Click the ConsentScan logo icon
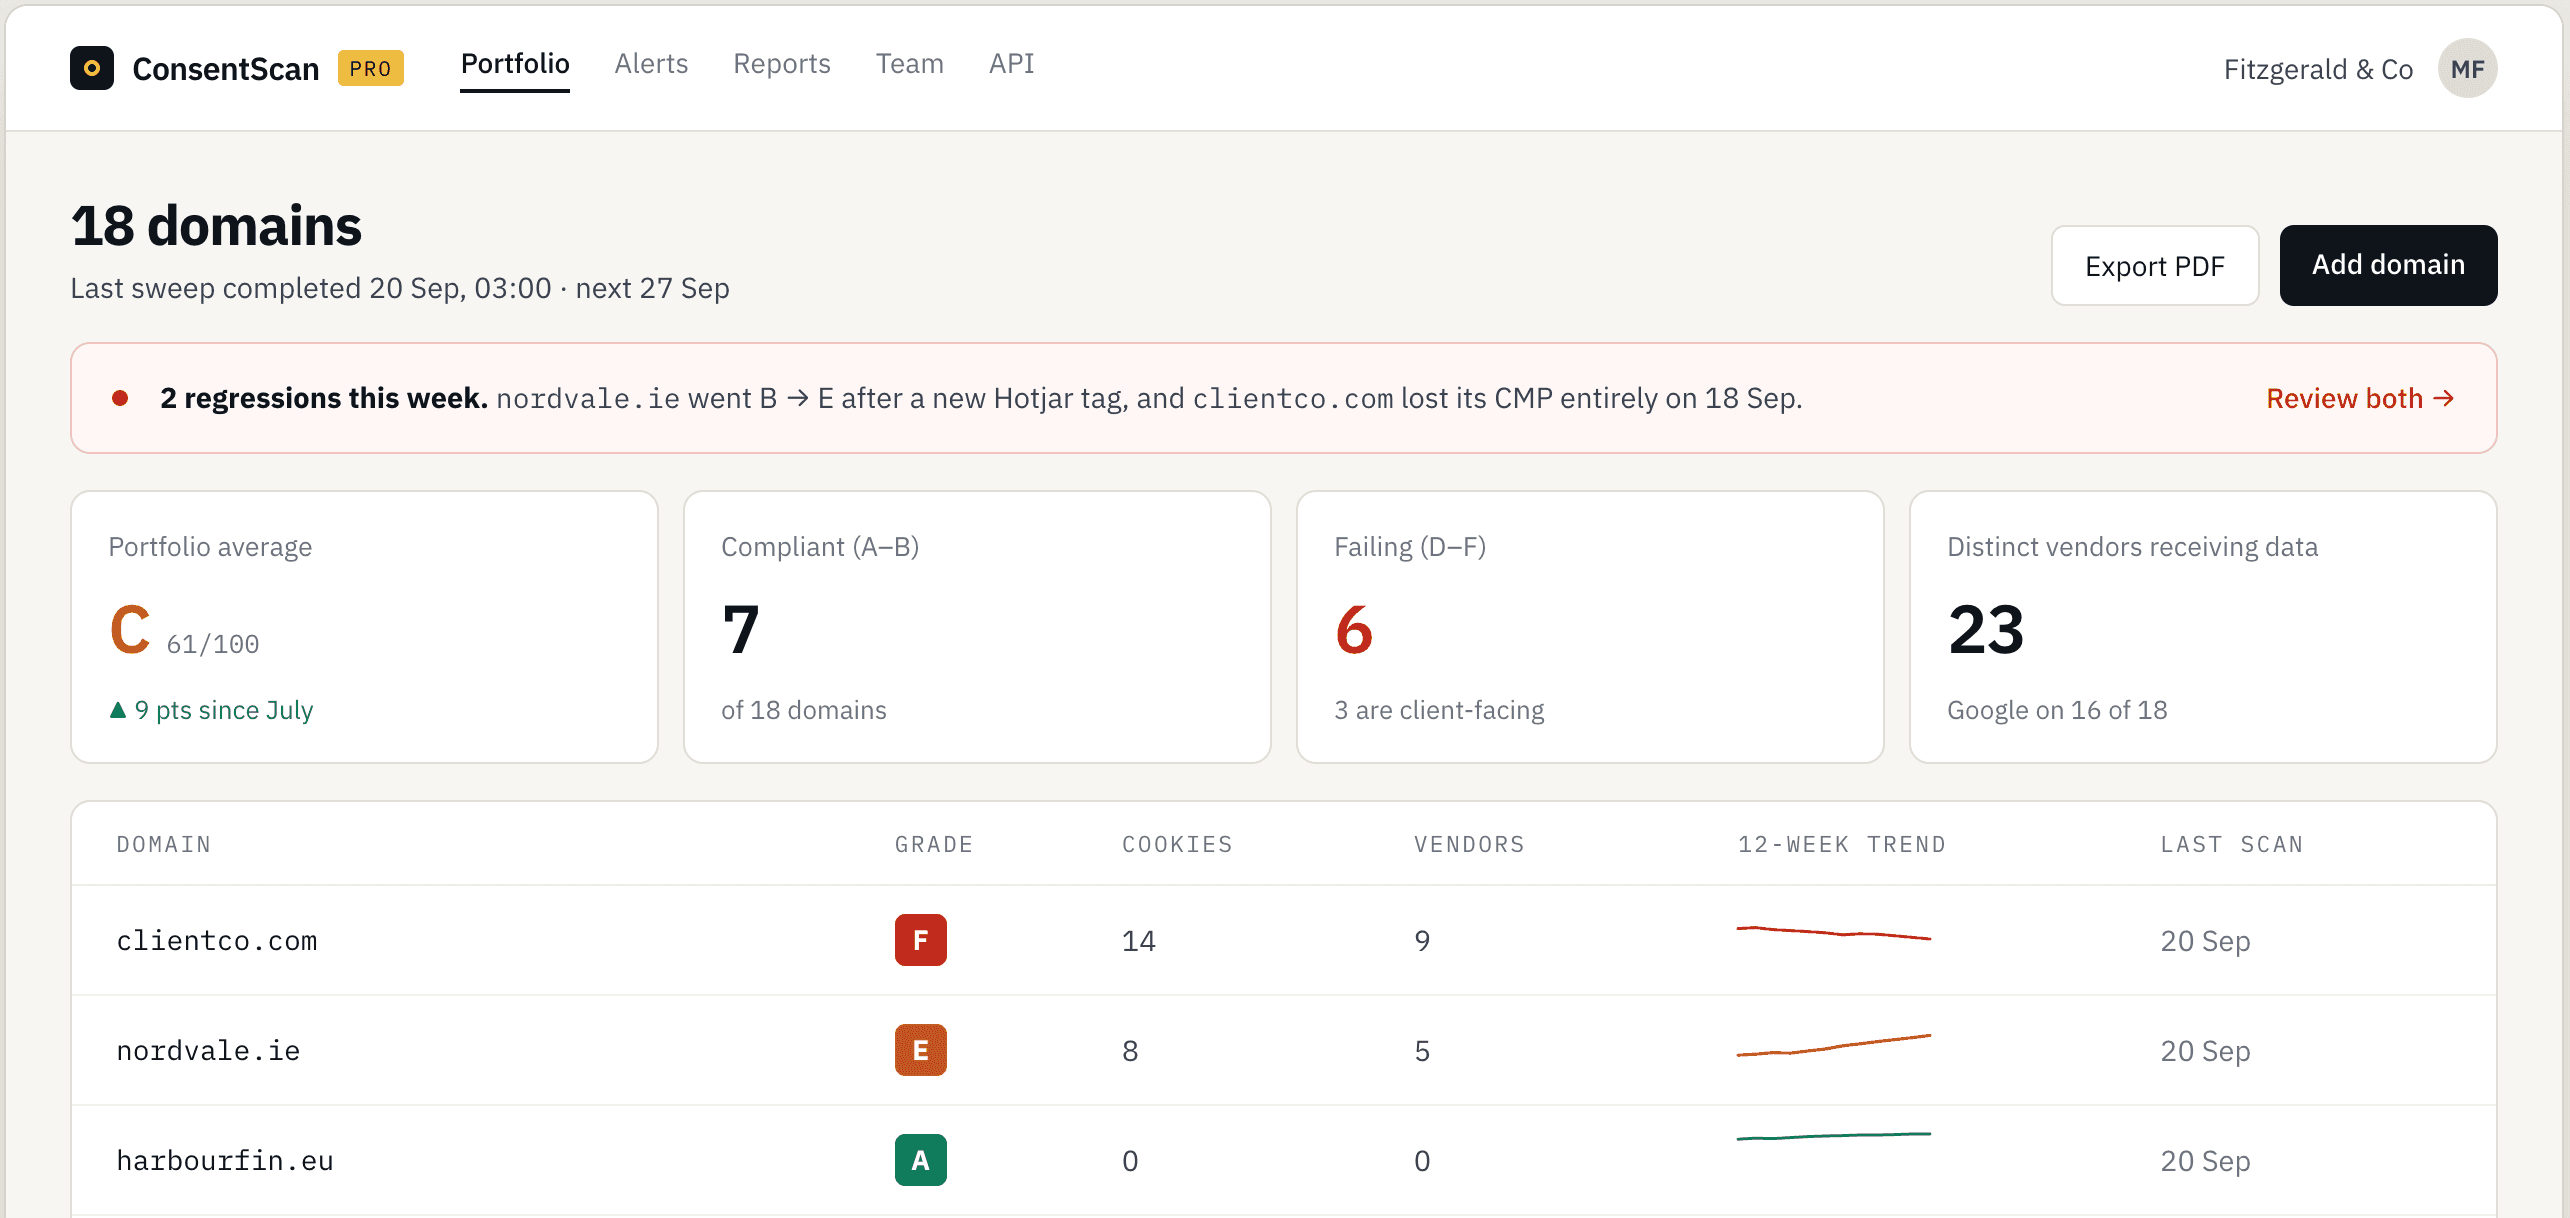The width and height of the screenshot is (2570, 1218). [92, 68]
